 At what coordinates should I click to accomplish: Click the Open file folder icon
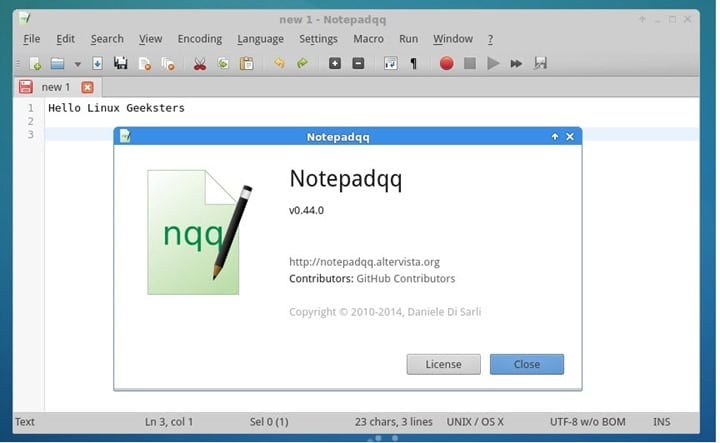(x=57, y=63)
